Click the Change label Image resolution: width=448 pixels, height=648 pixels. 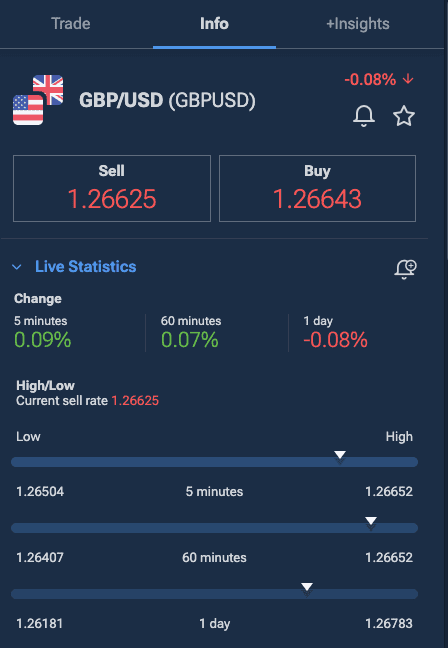(38, 298)
